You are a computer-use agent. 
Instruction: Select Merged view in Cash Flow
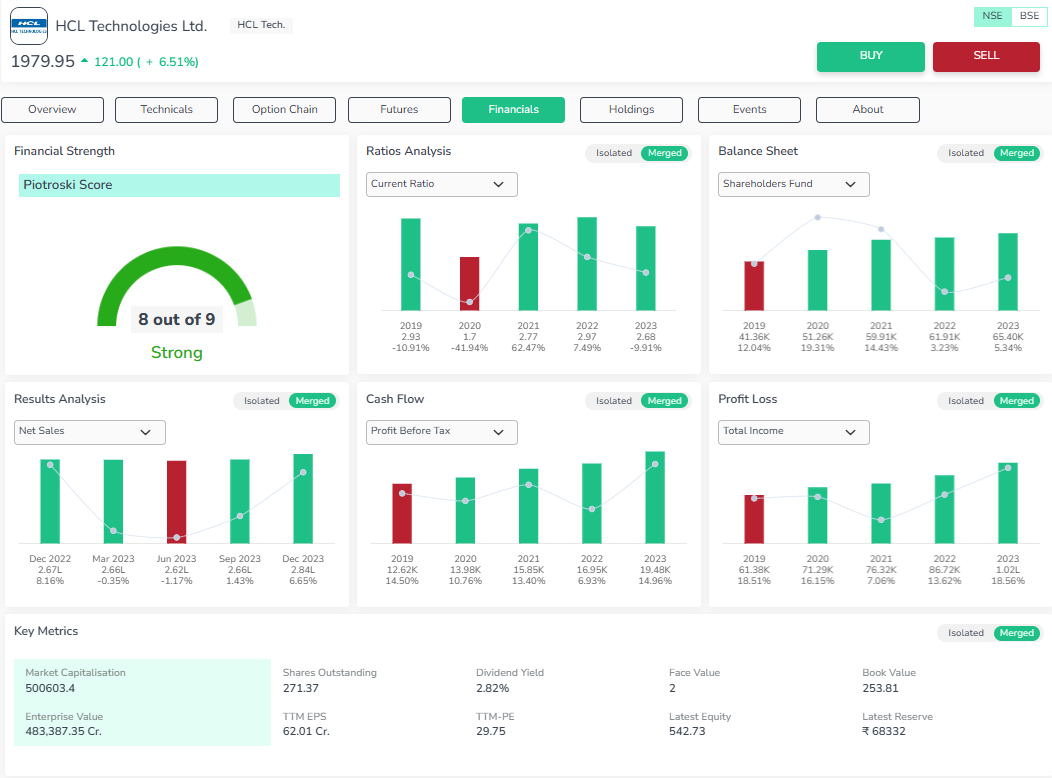pos(665,401)
